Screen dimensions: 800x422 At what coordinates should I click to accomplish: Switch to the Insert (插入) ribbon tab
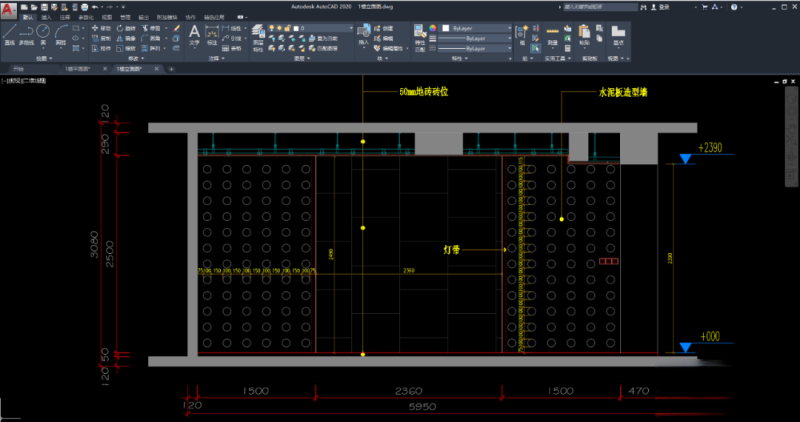pyautogui.click(x=46, y=18)
